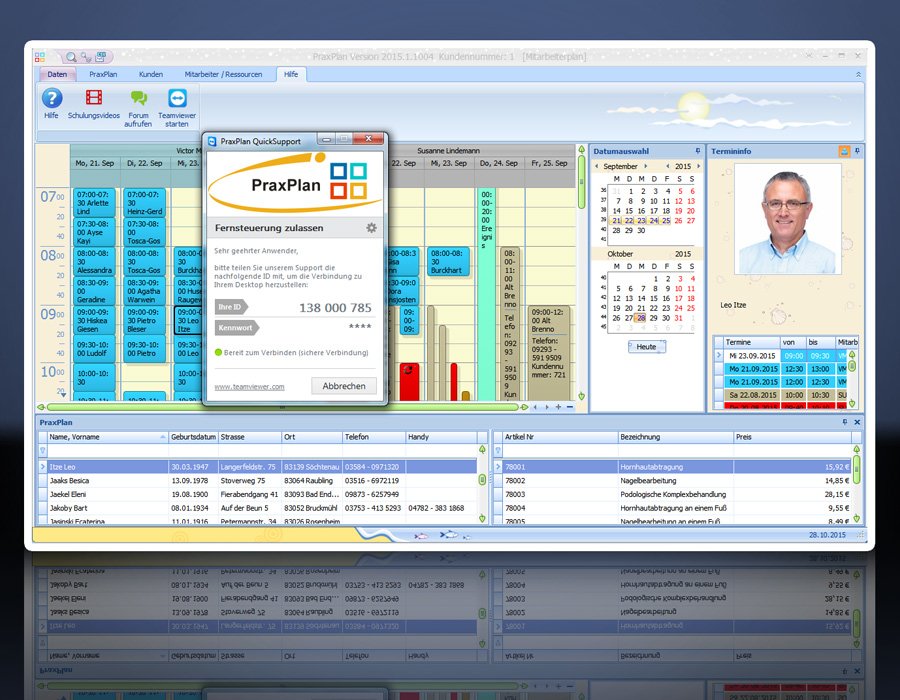This screenshot has width=900, height=700.
Task: Select appointment Sa 22.08.2015 row
Action: [x=782, y=395]
